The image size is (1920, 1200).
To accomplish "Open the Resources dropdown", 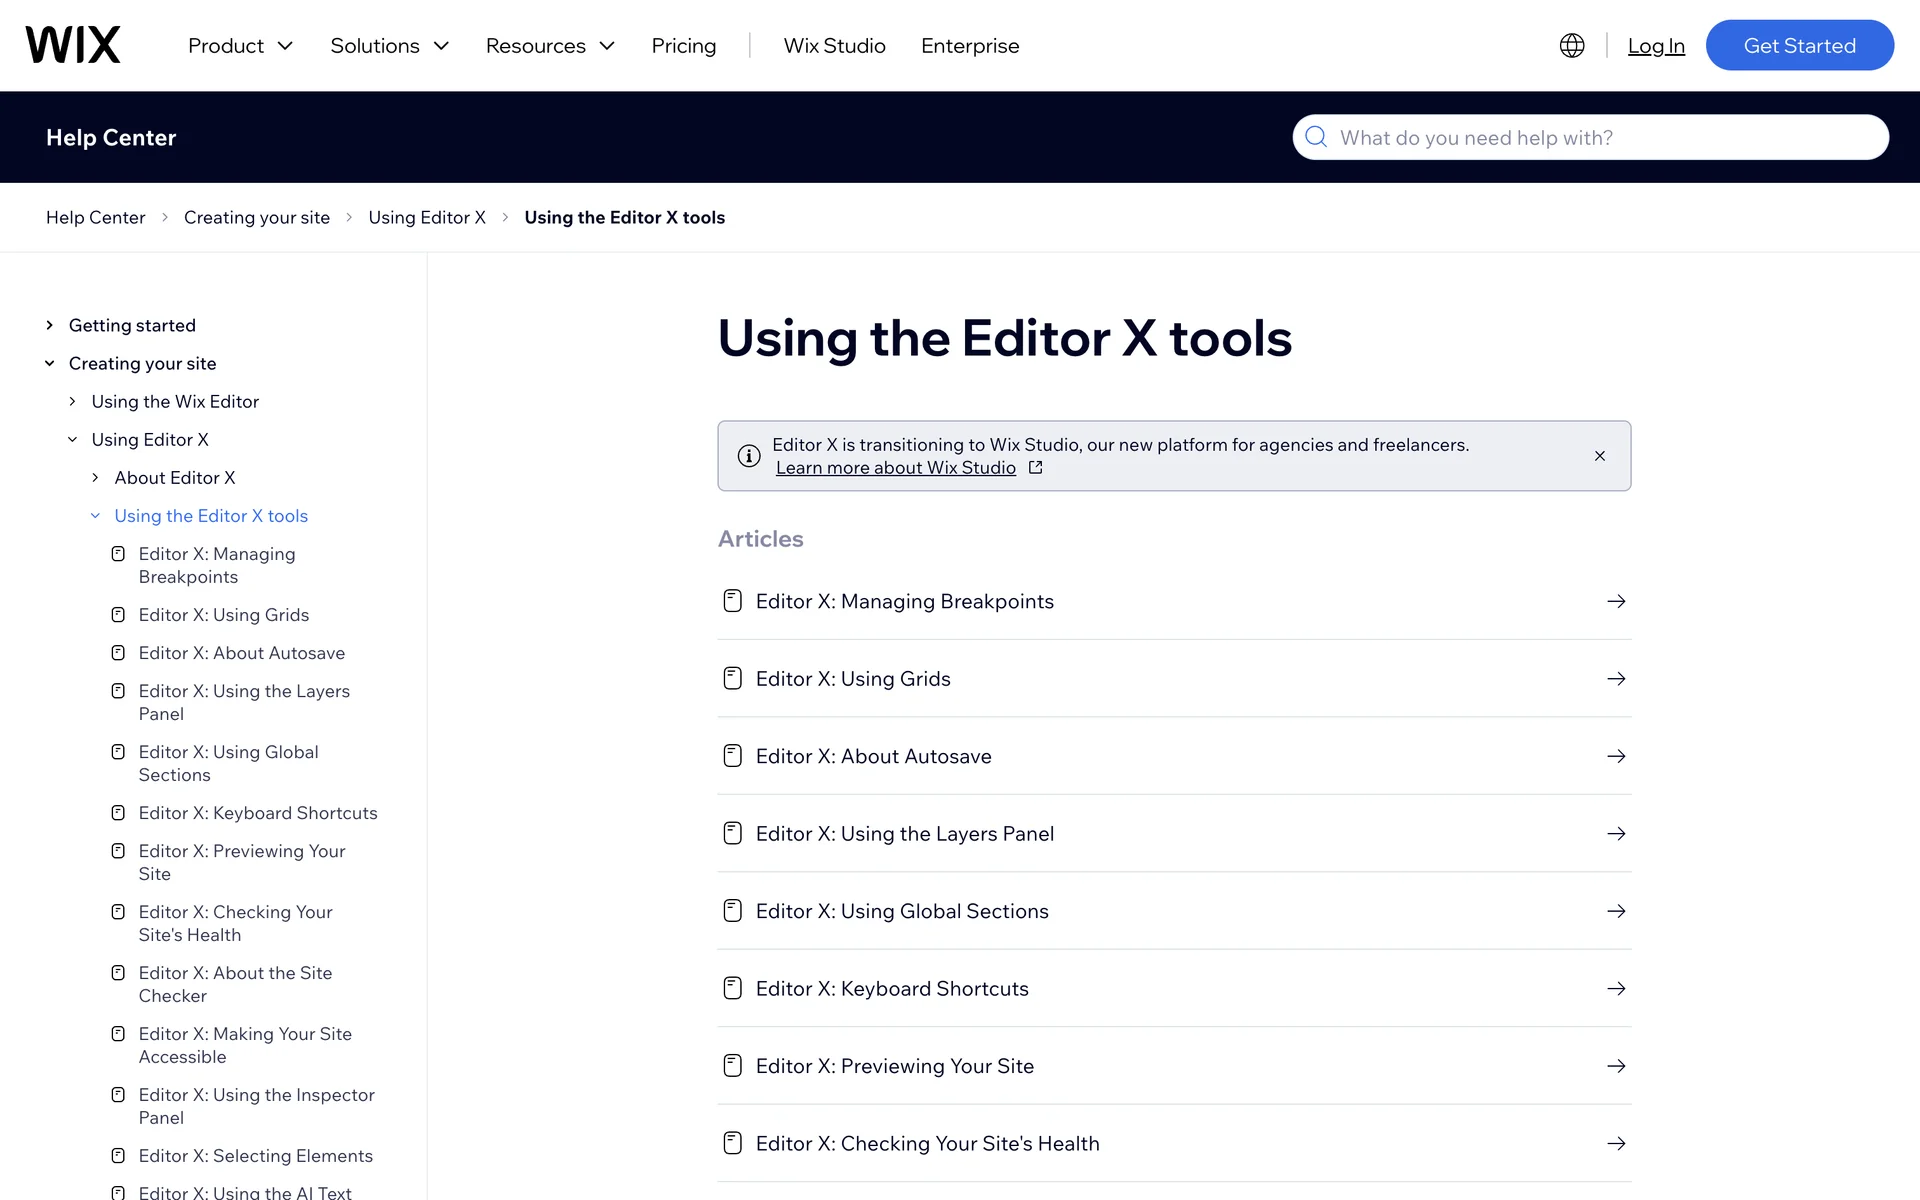I will (550, 46).
